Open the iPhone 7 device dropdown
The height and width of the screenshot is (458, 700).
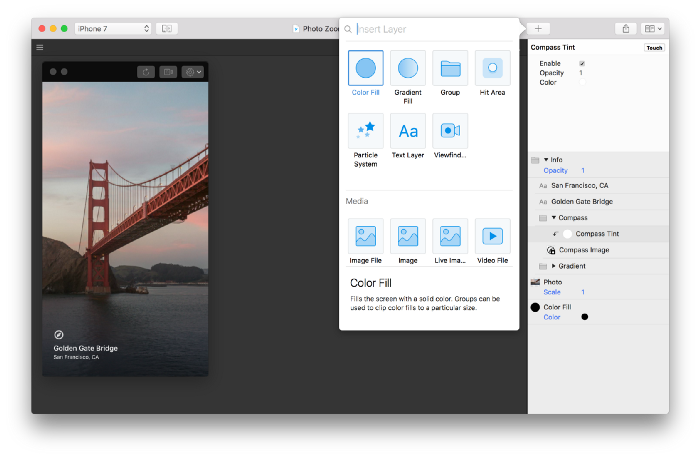pos(113,29)
